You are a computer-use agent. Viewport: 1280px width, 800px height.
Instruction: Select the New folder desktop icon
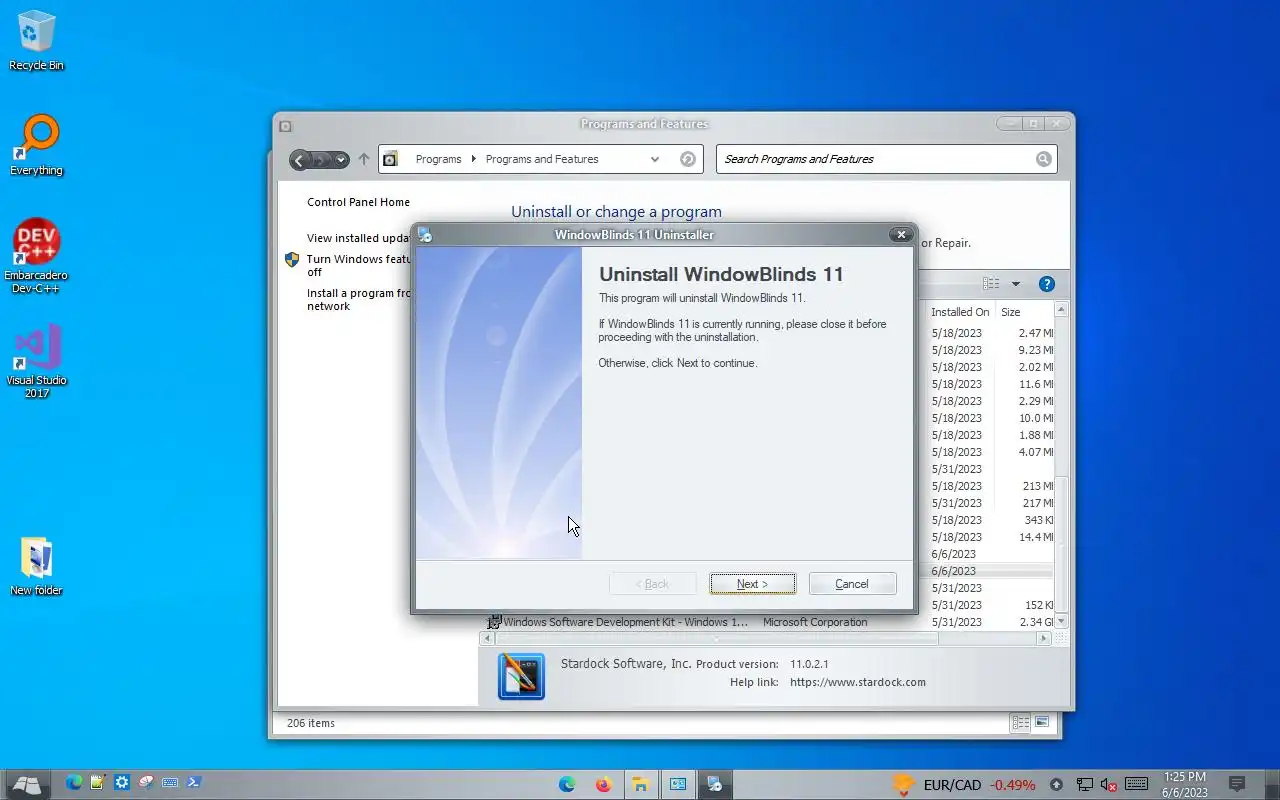36,566
